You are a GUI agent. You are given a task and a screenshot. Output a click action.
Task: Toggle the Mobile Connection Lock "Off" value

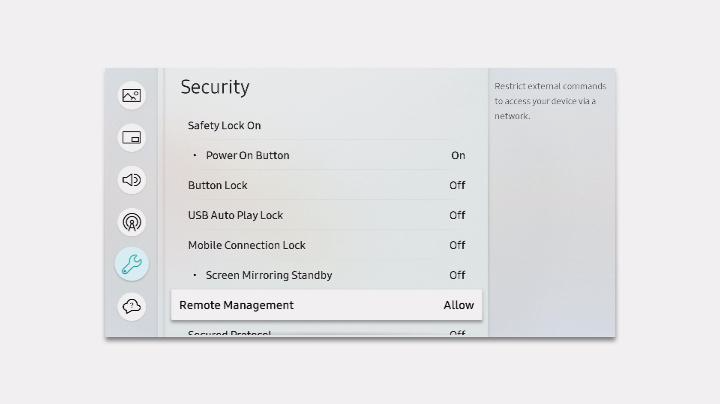click(x=457, y=246)
